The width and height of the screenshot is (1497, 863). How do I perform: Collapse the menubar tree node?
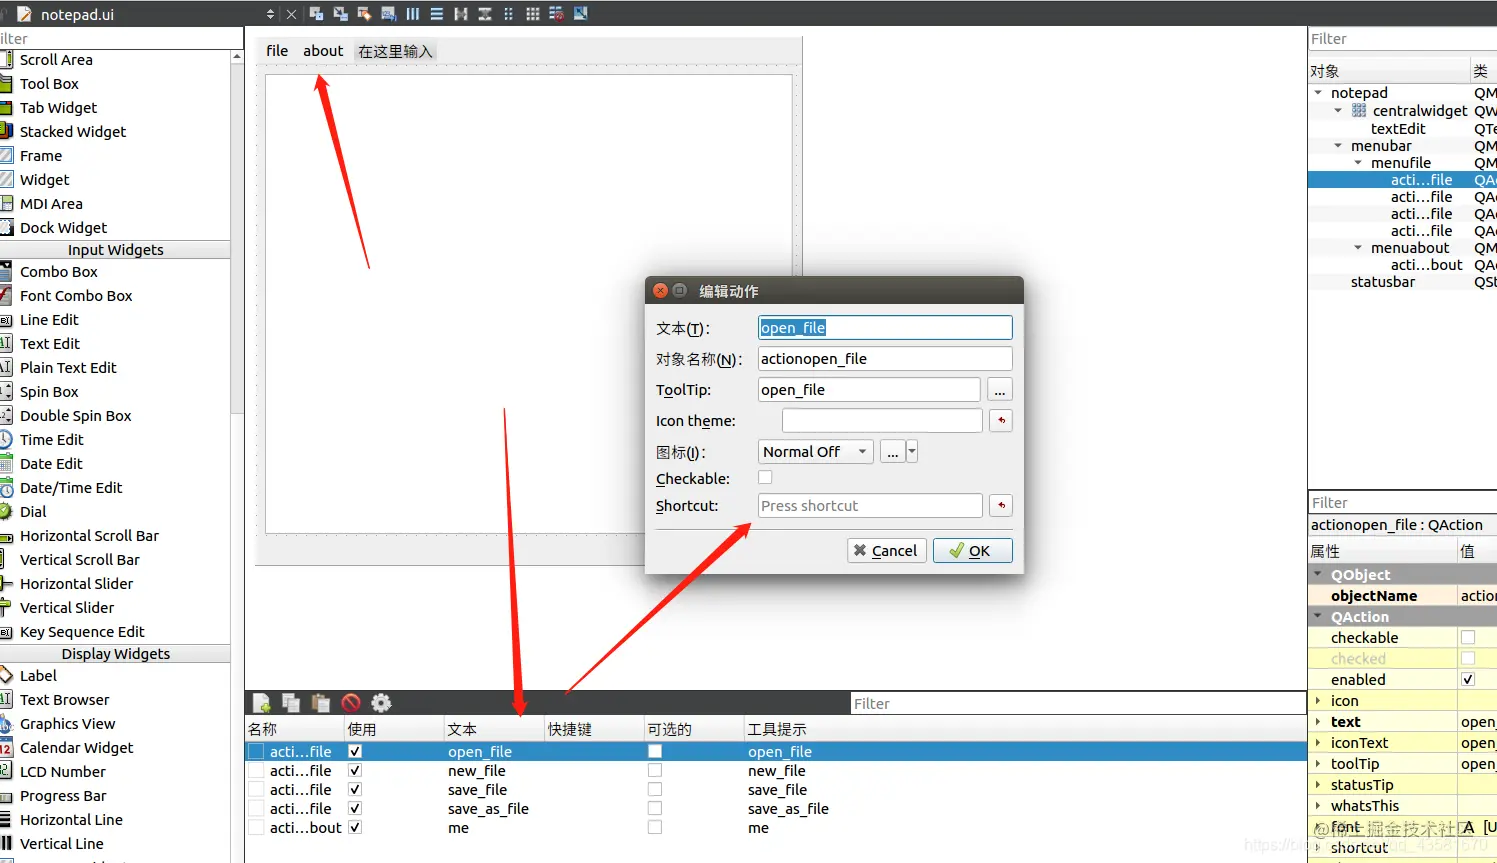[x=1338, y=146]
